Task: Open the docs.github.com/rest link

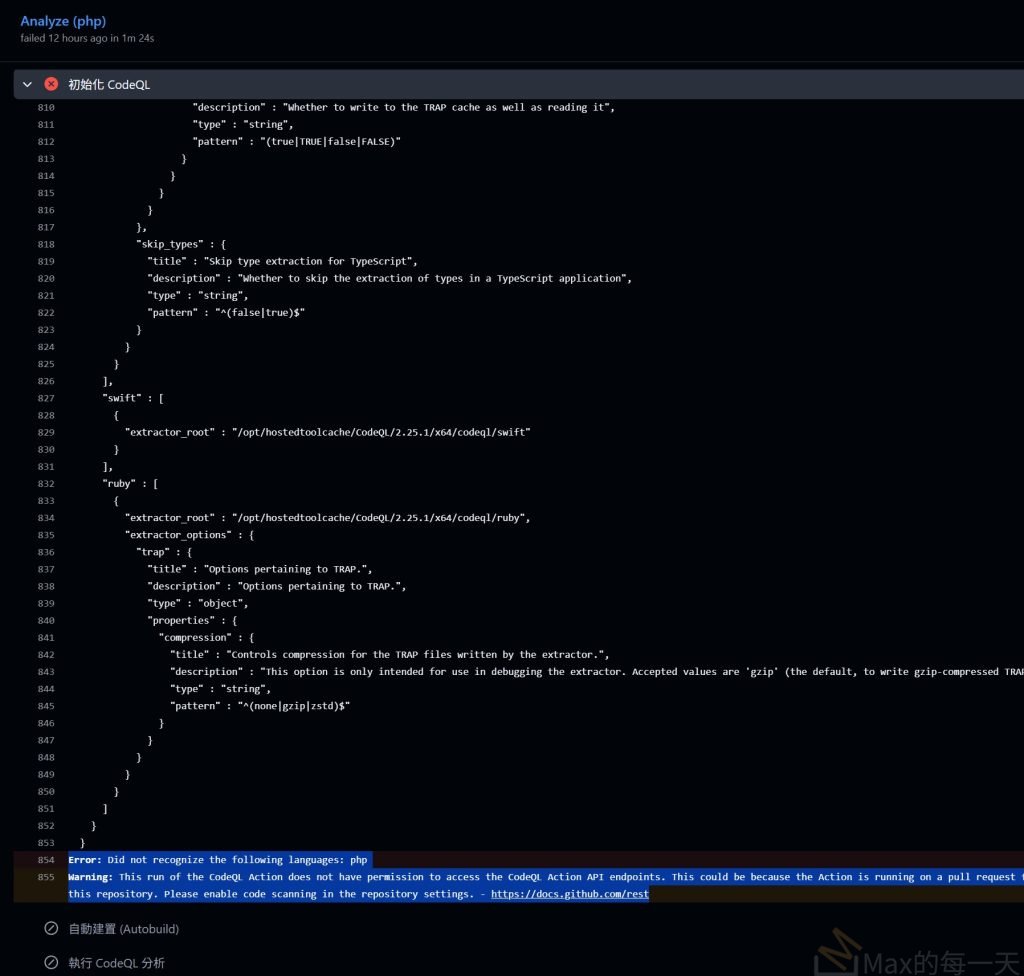Action: [x=569, y=894]
